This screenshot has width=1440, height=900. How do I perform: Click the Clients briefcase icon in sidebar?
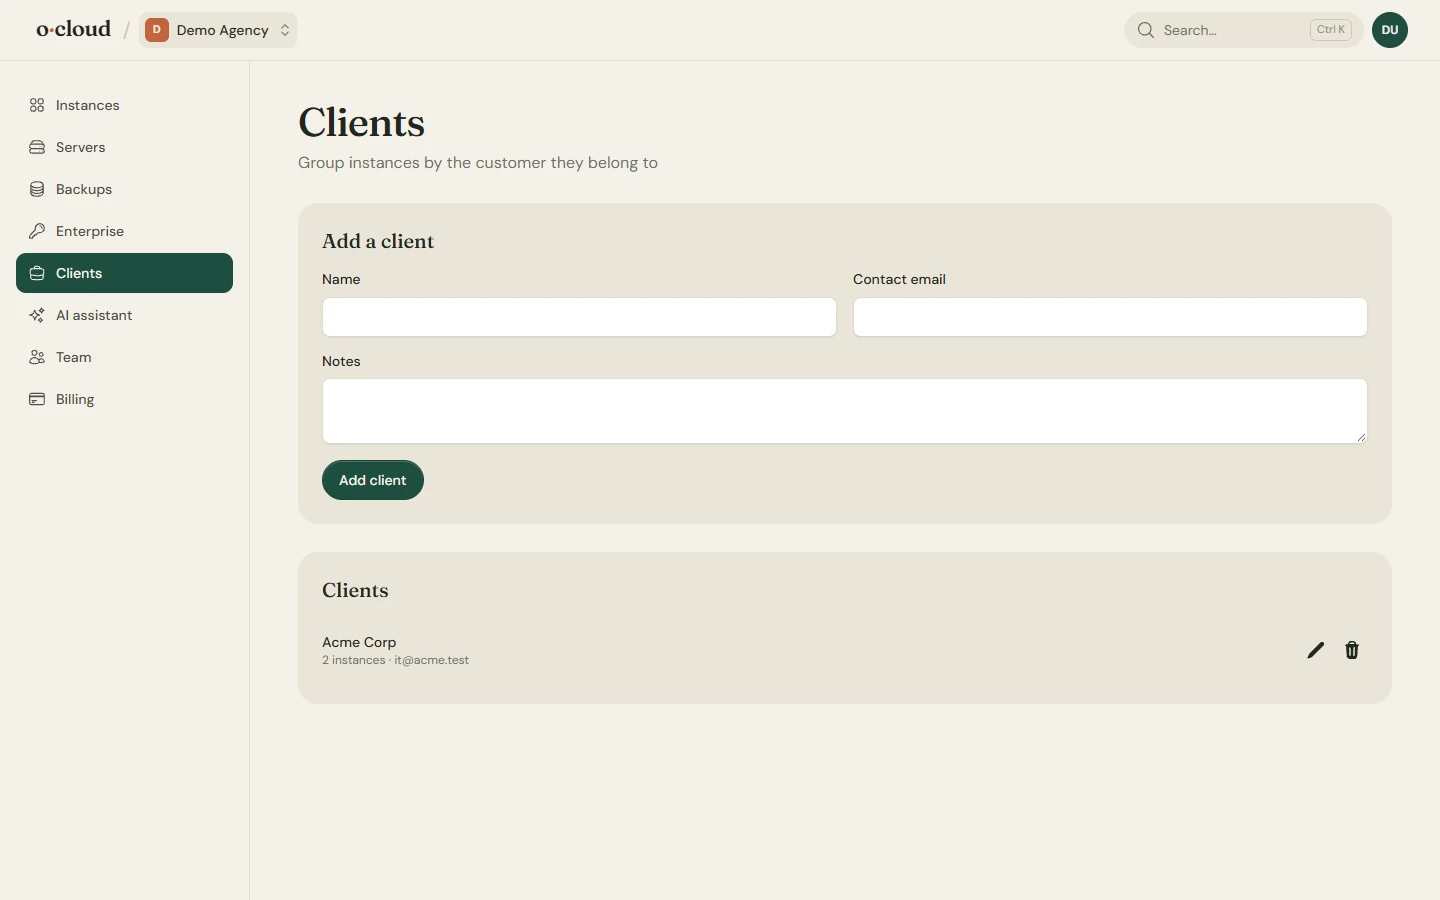click(x=37, y=273)
